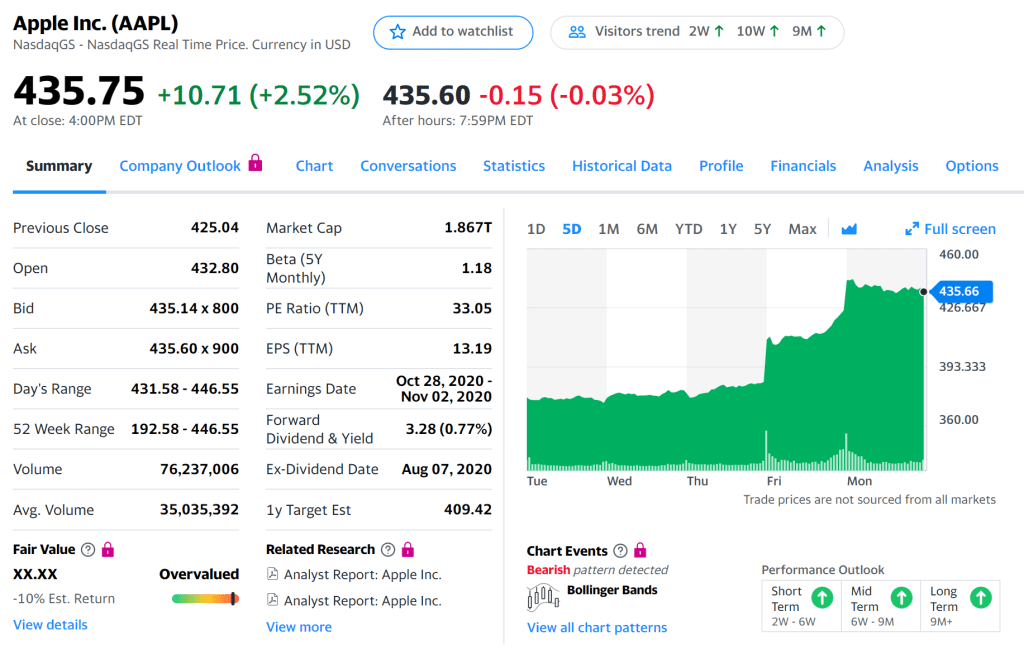1024x654 pixels.
Task: Click View all chart patterns link
Action: [x=597, y=628]
